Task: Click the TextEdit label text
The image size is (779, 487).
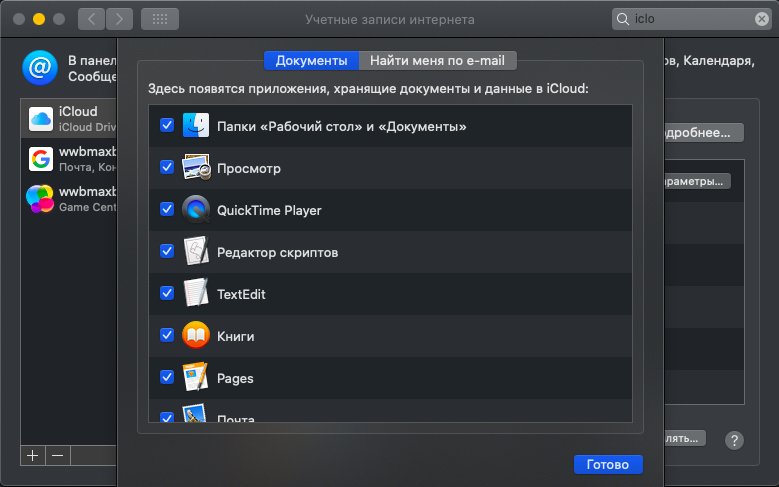Action: (241, 294)
